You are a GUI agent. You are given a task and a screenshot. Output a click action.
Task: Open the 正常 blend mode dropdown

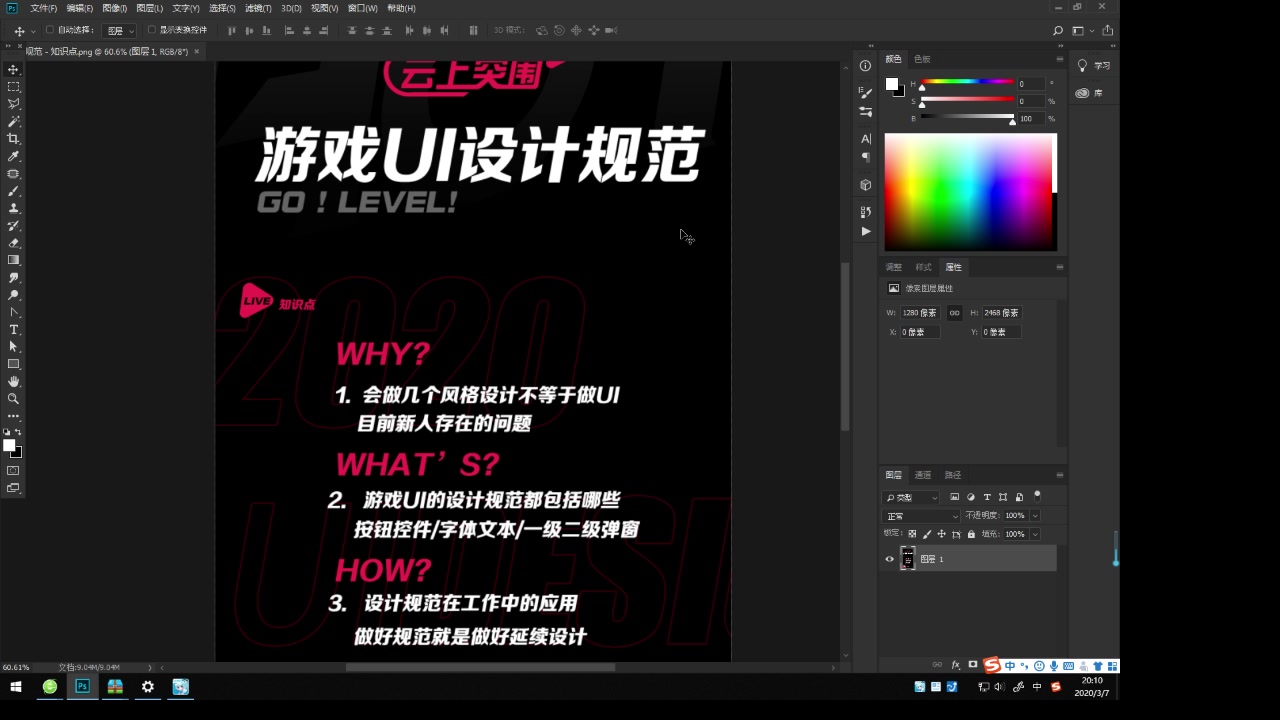tap(920, 516)
